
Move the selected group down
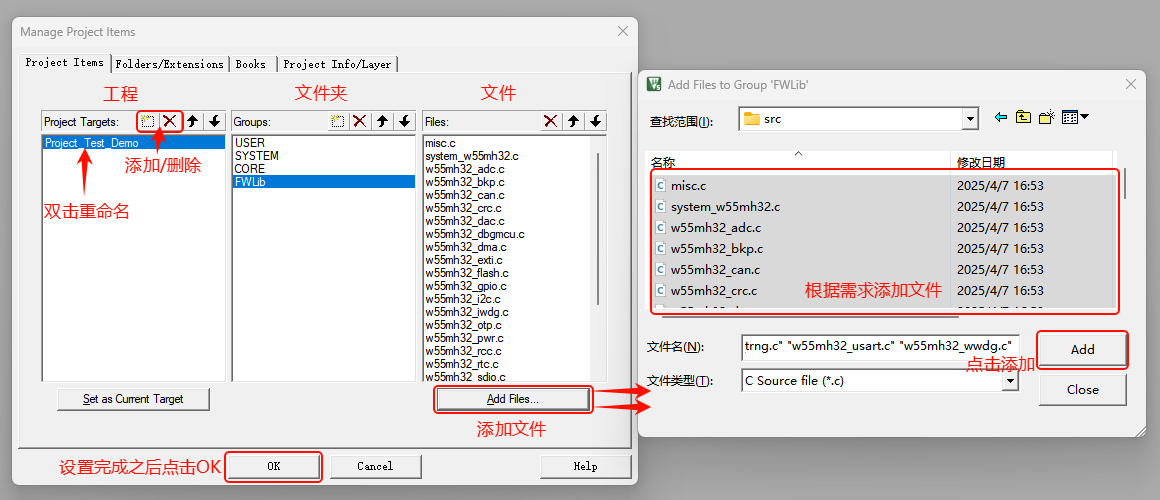pyautogui.click(x=404, y=121)
